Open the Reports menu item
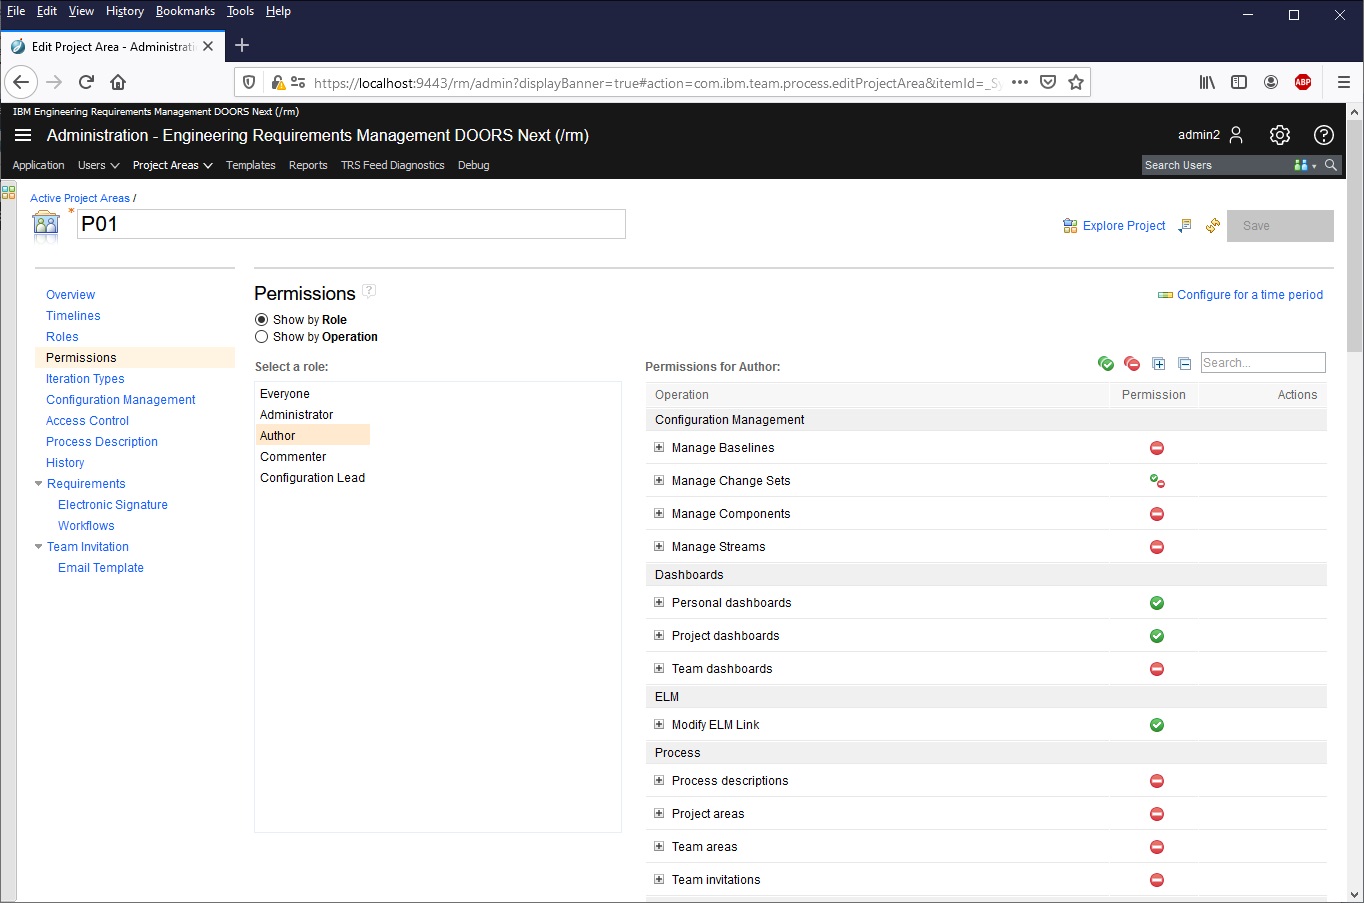 tap(308, 165)
